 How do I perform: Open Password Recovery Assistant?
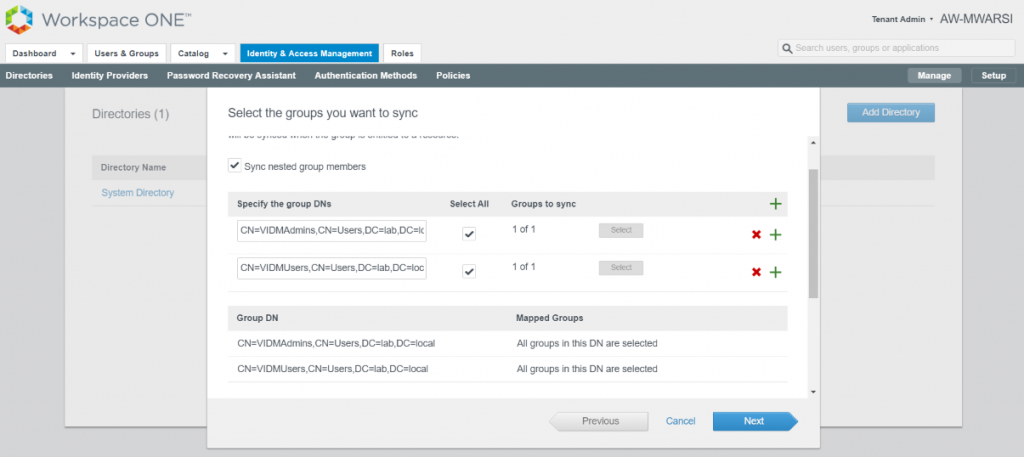pos(231,76)
